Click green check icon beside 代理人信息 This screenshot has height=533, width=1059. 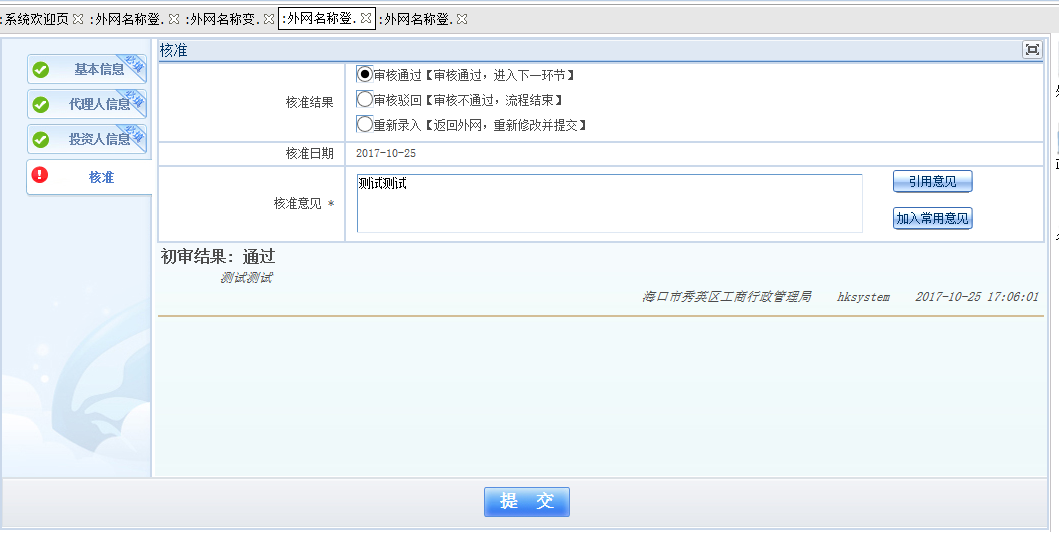click(x=41, y=105)
